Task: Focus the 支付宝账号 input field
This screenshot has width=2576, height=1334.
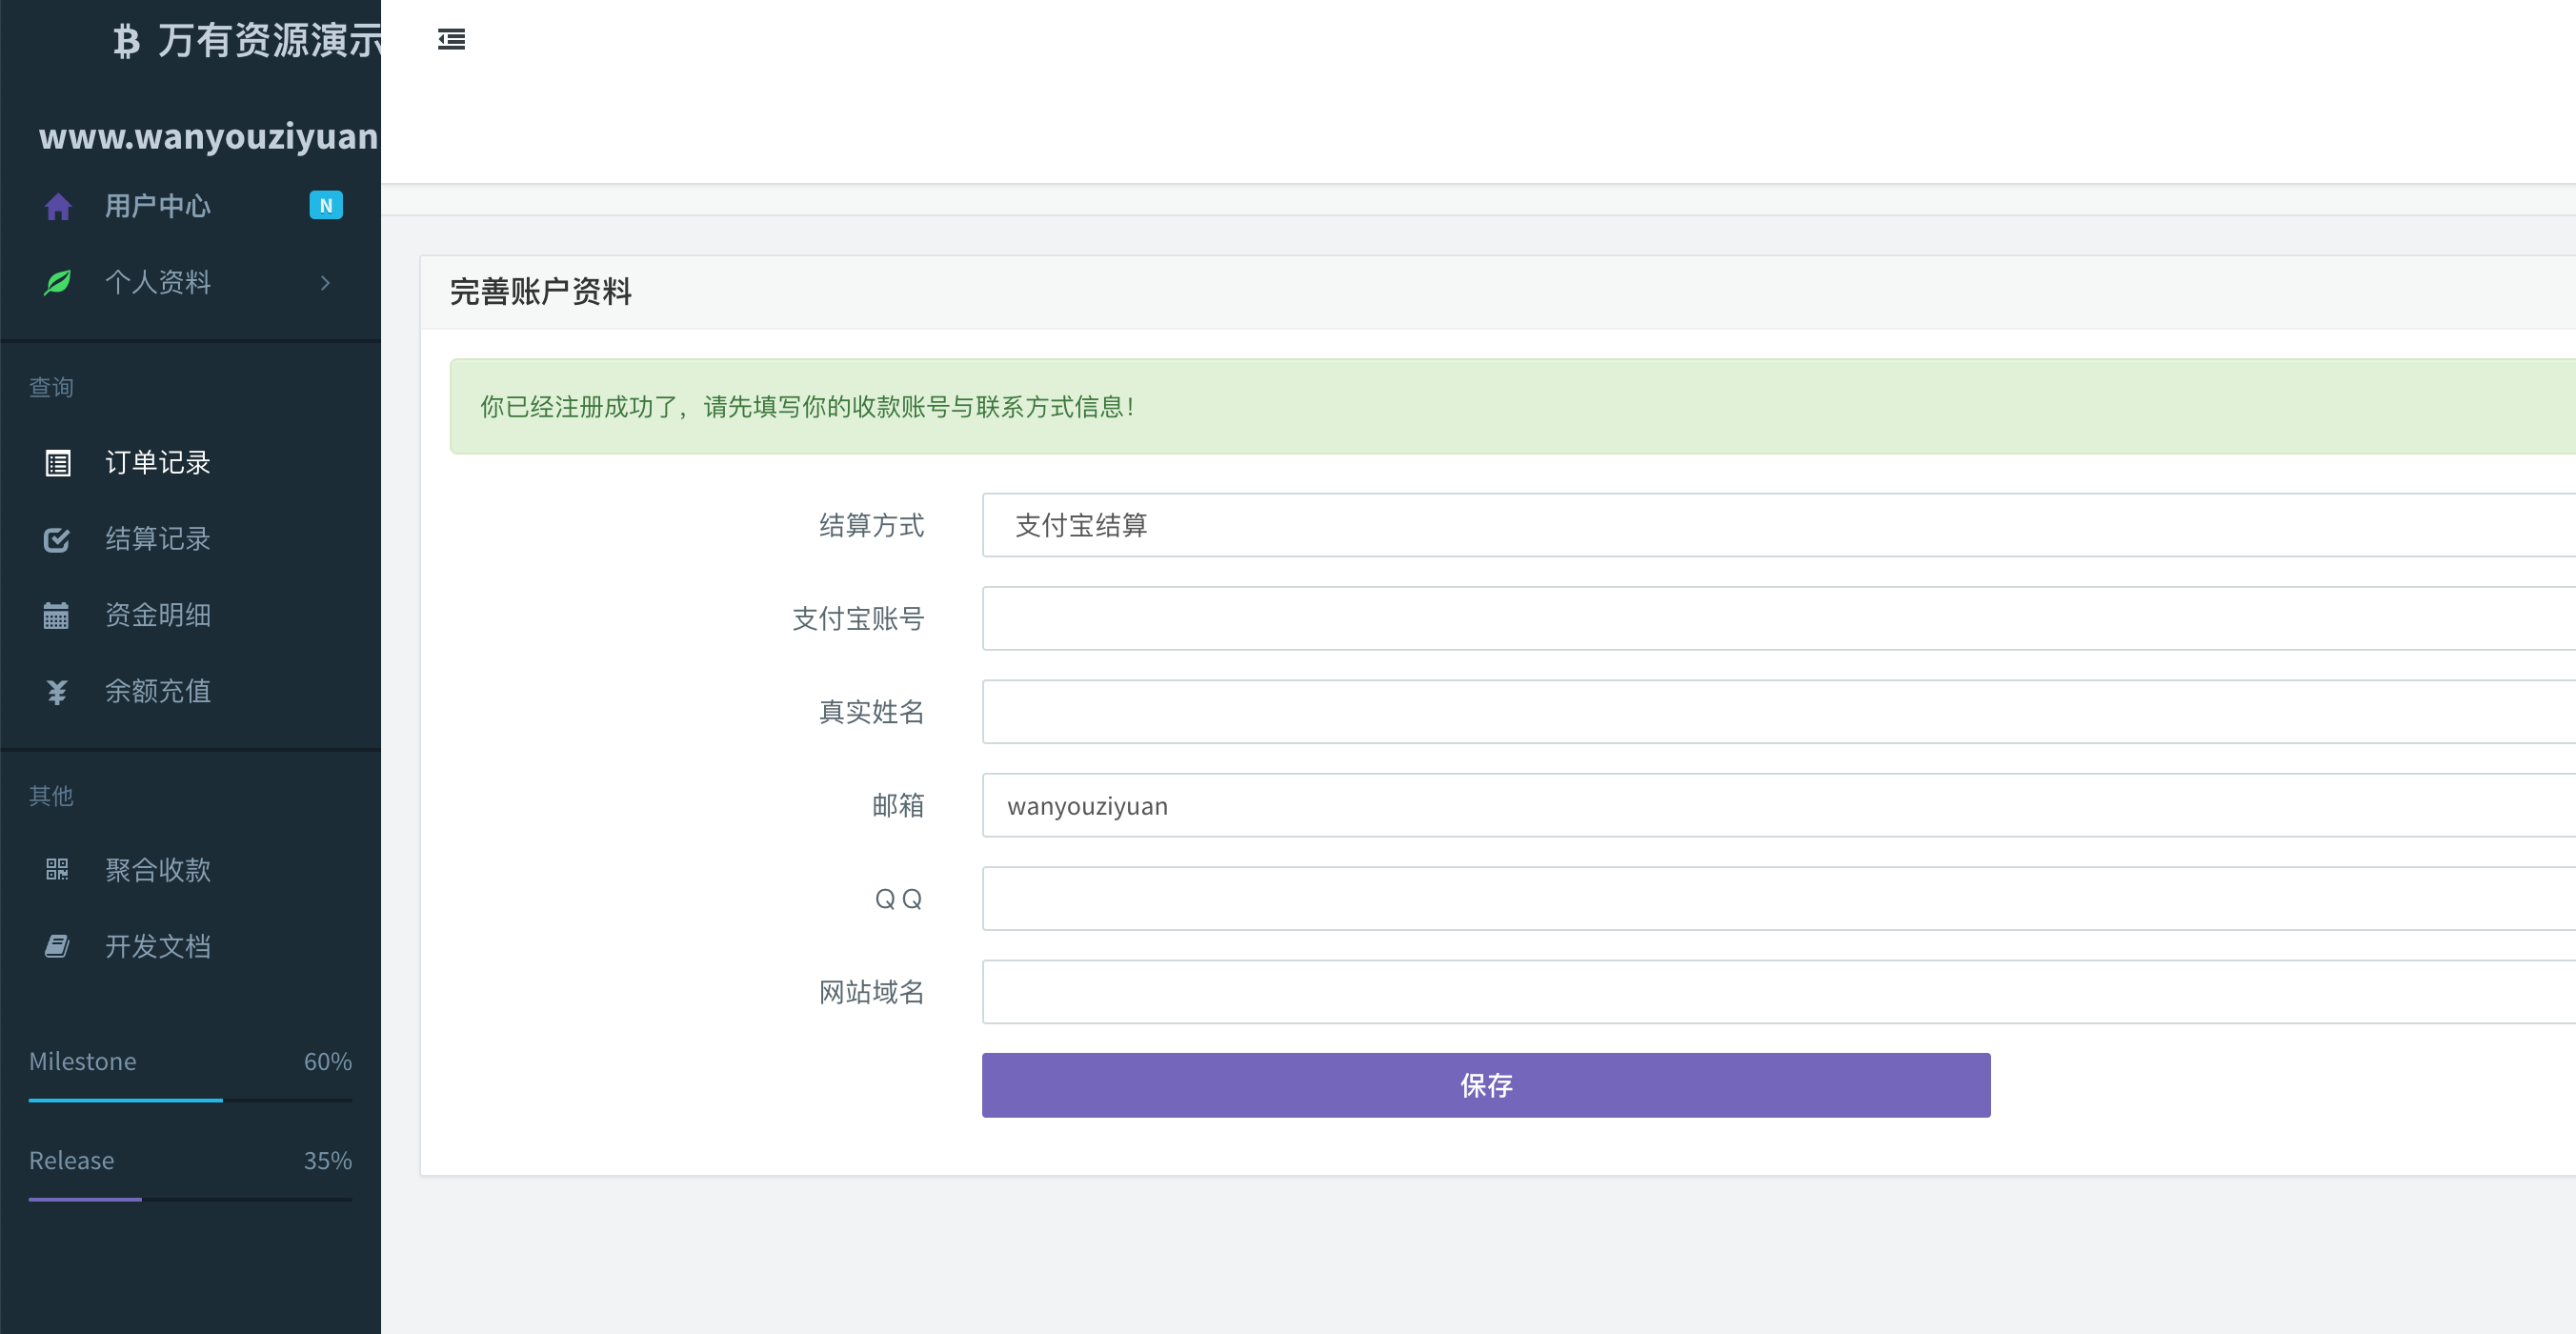Action: click(x=1776, y=618)
